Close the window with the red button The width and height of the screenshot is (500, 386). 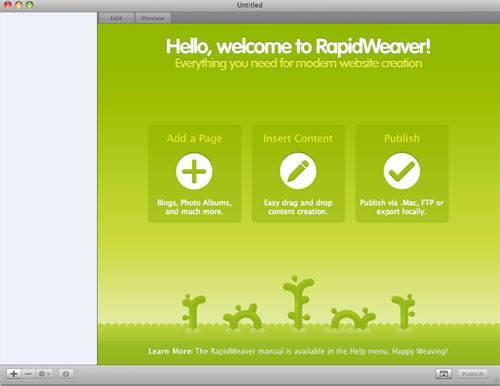tap(7, 5)
